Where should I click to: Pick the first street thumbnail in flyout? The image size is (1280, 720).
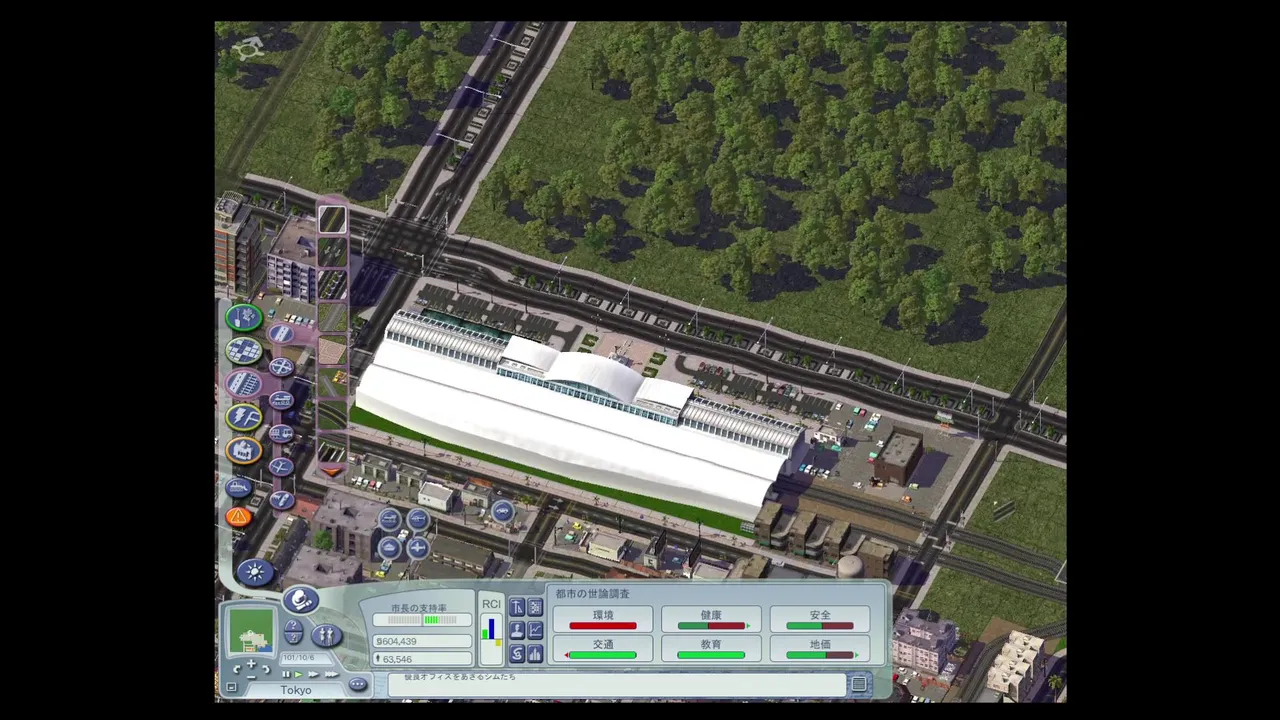[332, 220]
